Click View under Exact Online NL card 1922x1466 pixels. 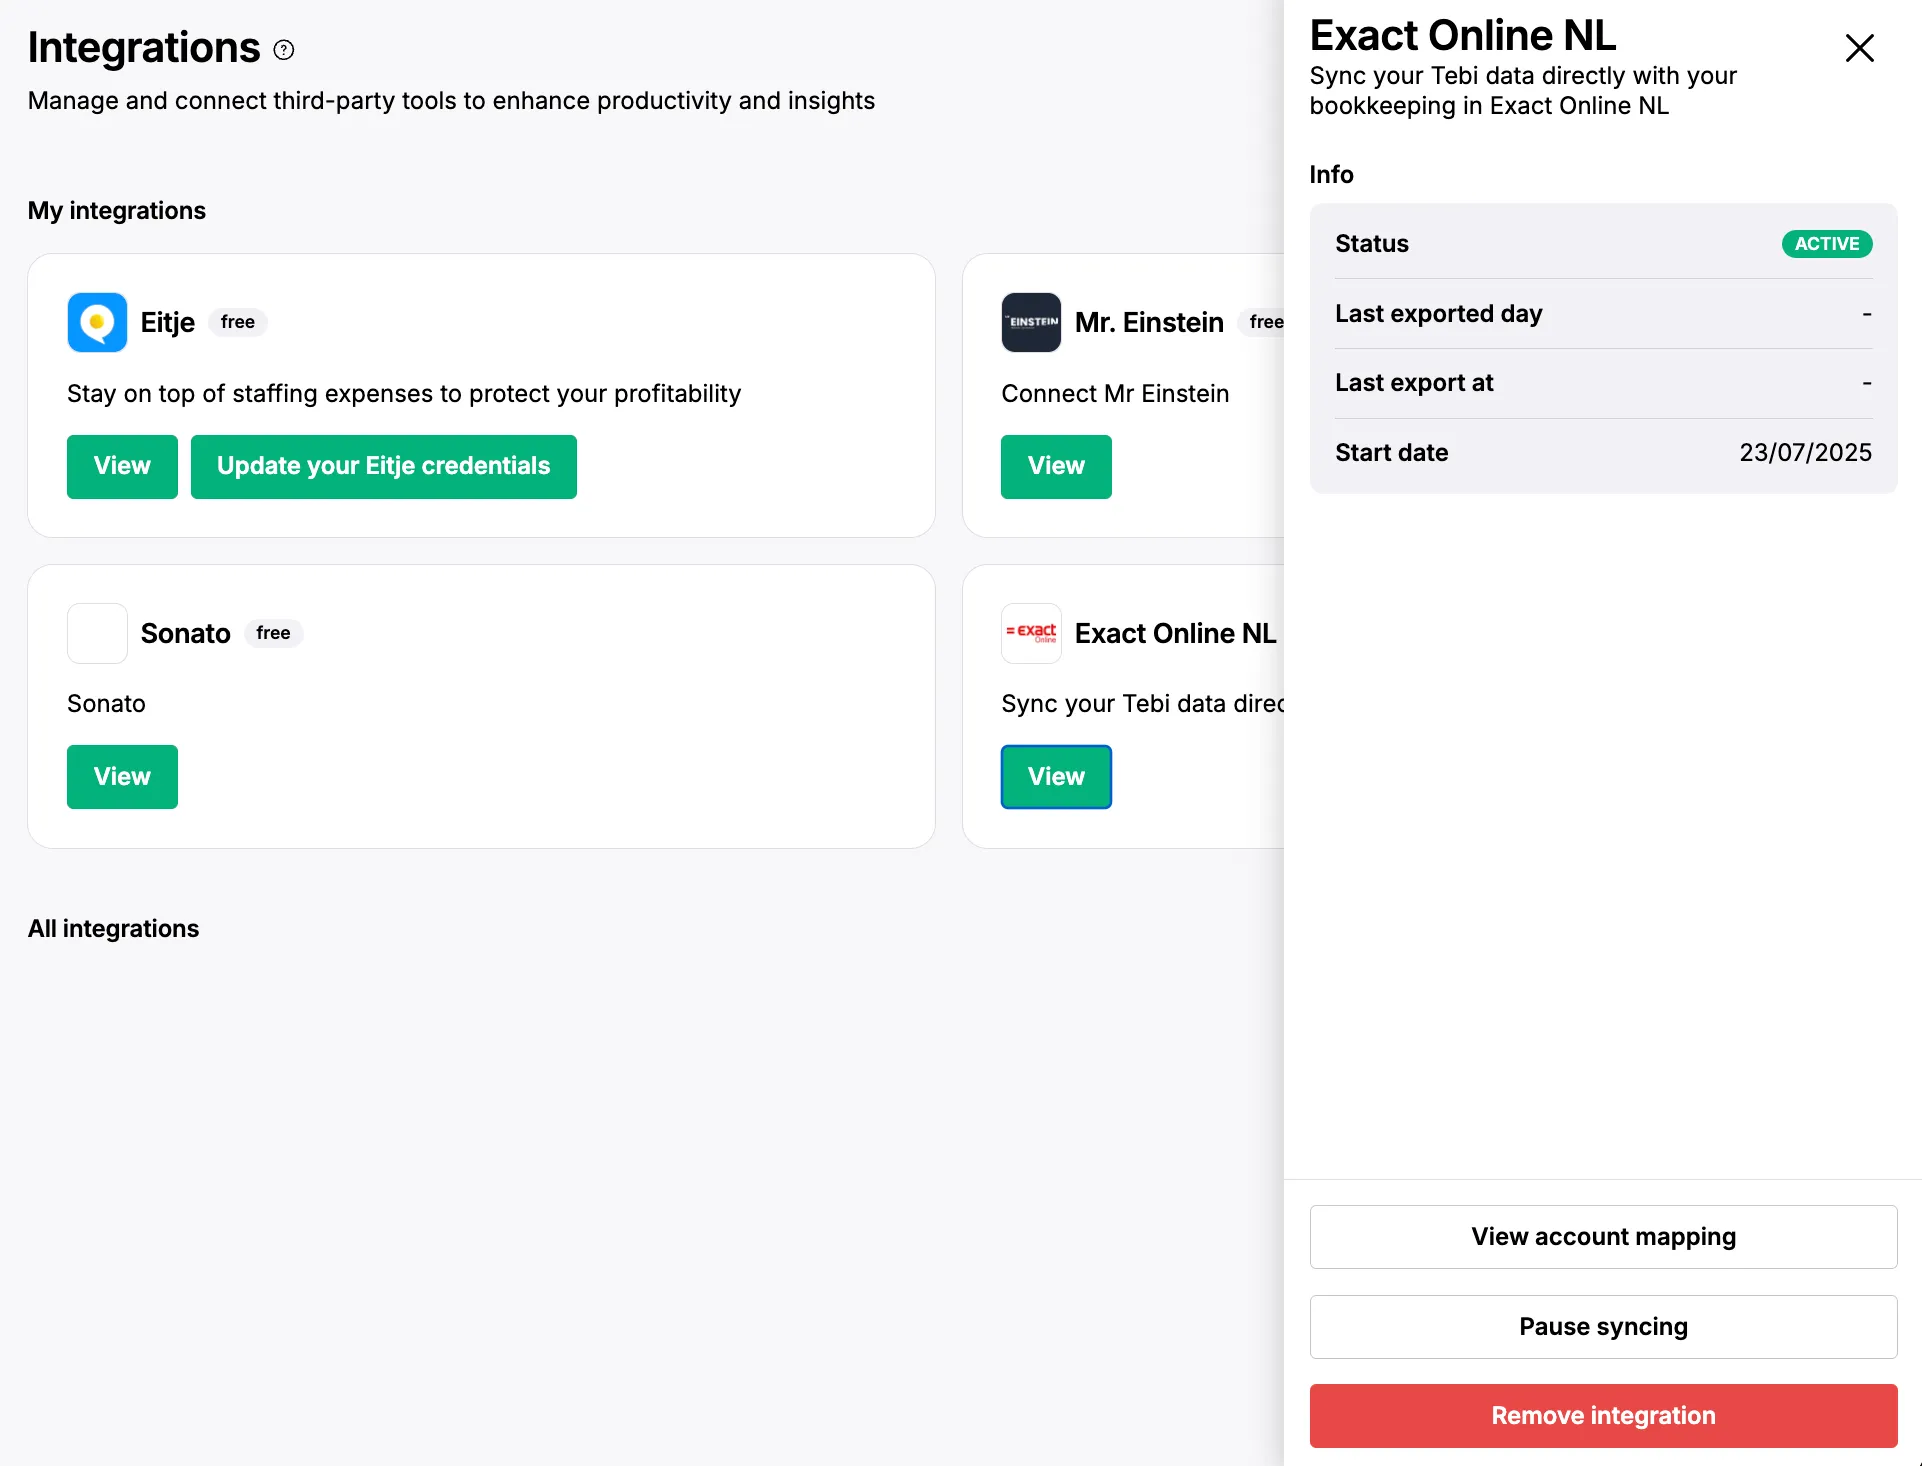(1056, 777)
